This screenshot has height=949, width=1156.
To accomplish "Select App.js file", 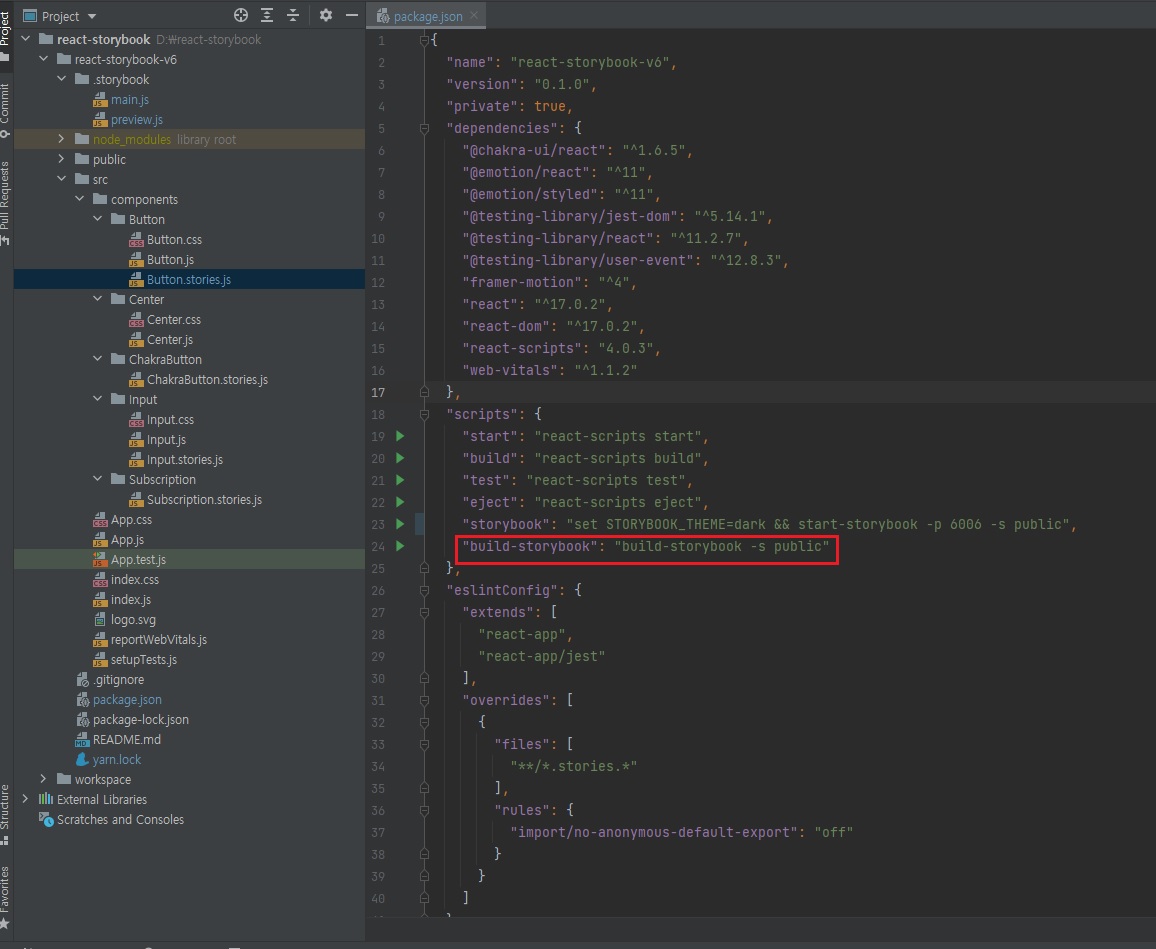I will click(x=119, y=540).
